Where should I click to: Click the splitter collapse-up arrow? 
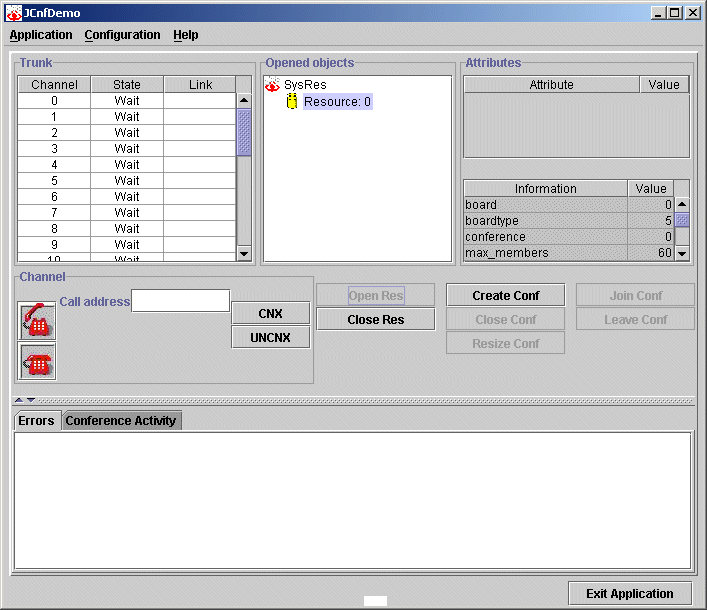click(x=18, y=400)
